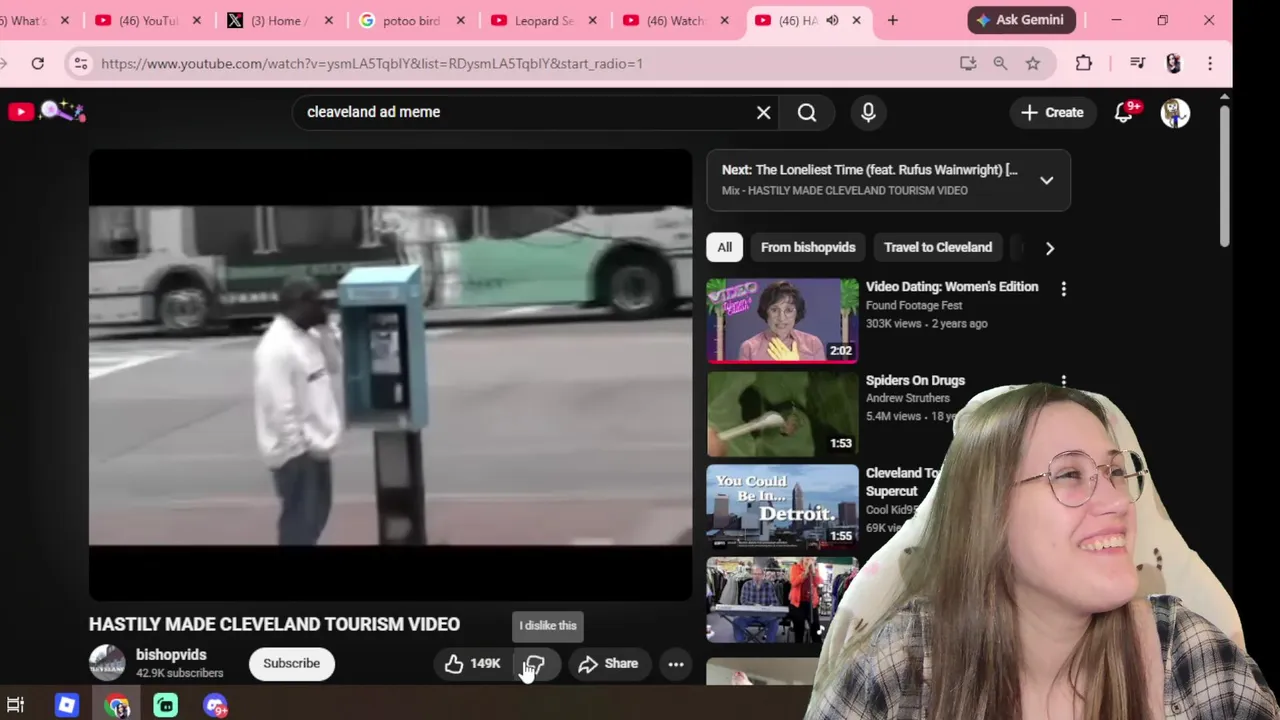Open the media control icon in Chrome toolbar
This screenshot has height=720, width=1280.
pyautogui.click(x=1137, y=63)
